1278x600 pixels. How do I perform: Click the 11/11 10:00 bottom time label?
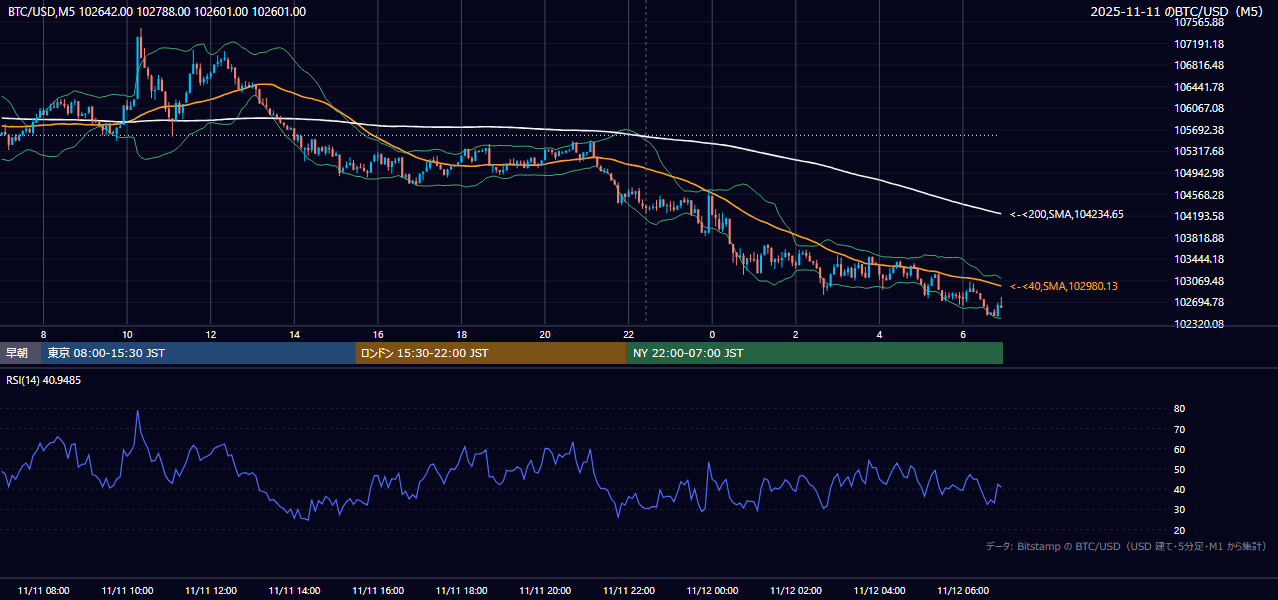(x=127, y=591)
